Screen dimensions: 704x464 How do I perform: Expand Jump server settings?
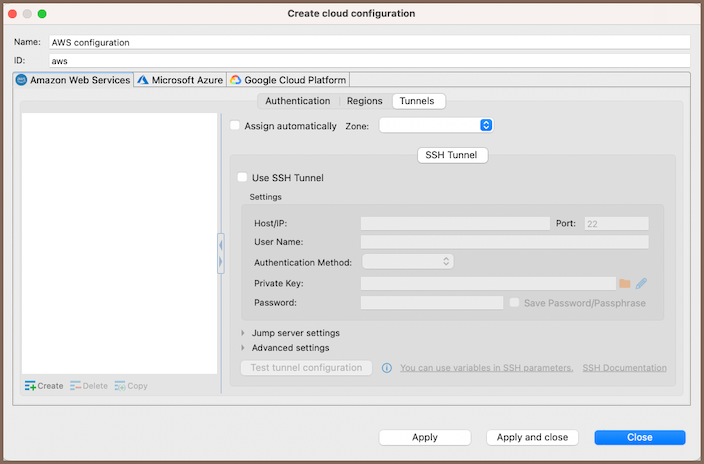[x=243, y=333]
